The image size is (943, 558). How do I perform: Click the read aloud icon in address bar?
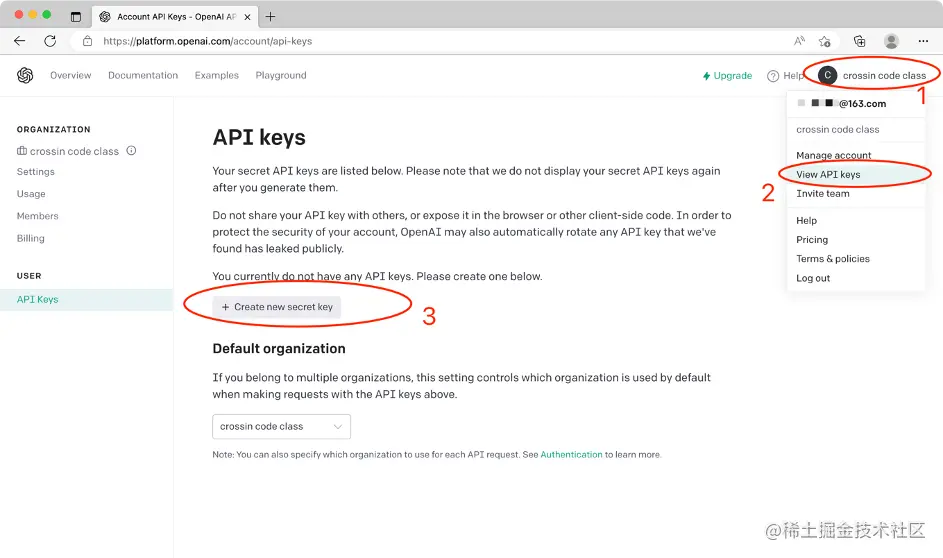(799, 41)
